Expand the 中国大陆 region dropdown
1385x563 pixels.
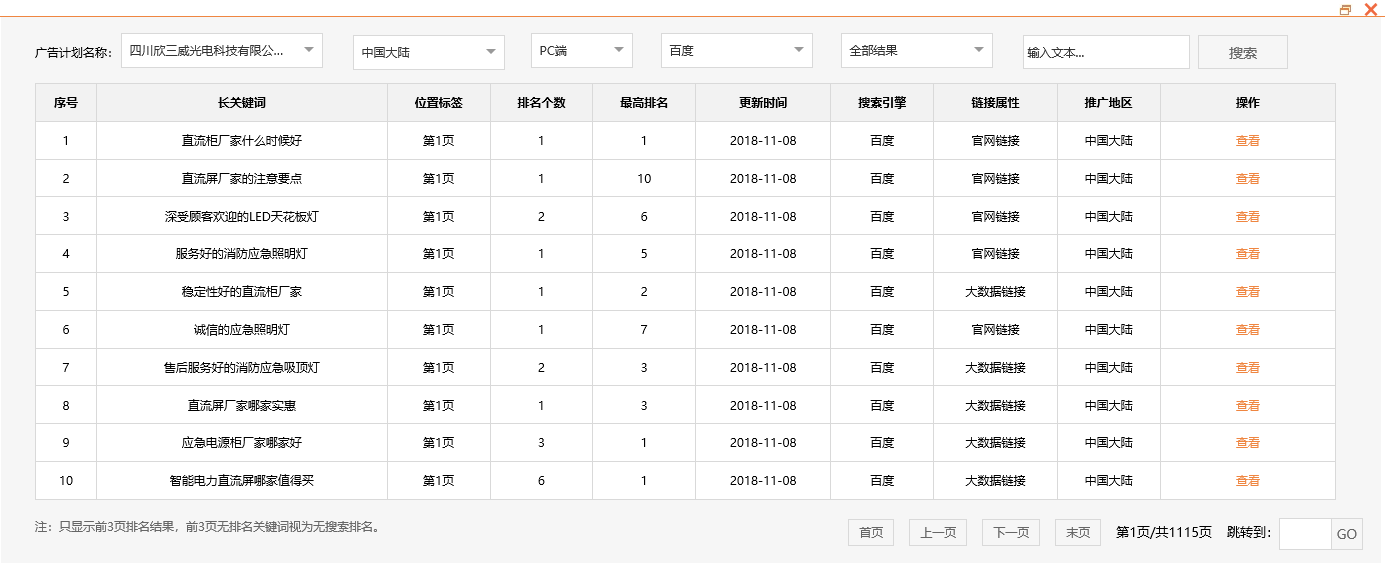(x=429, y=52)
